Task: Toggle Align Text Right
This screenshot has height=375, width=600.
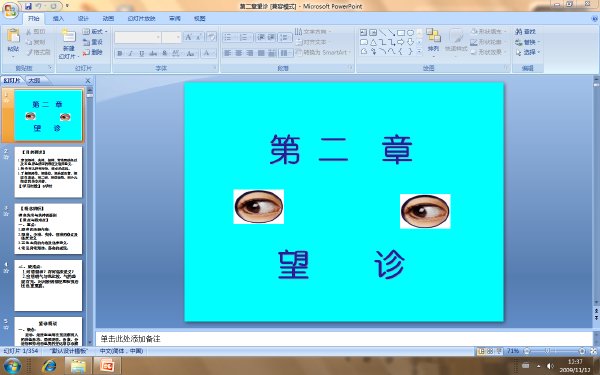Action: coord(250,53)
